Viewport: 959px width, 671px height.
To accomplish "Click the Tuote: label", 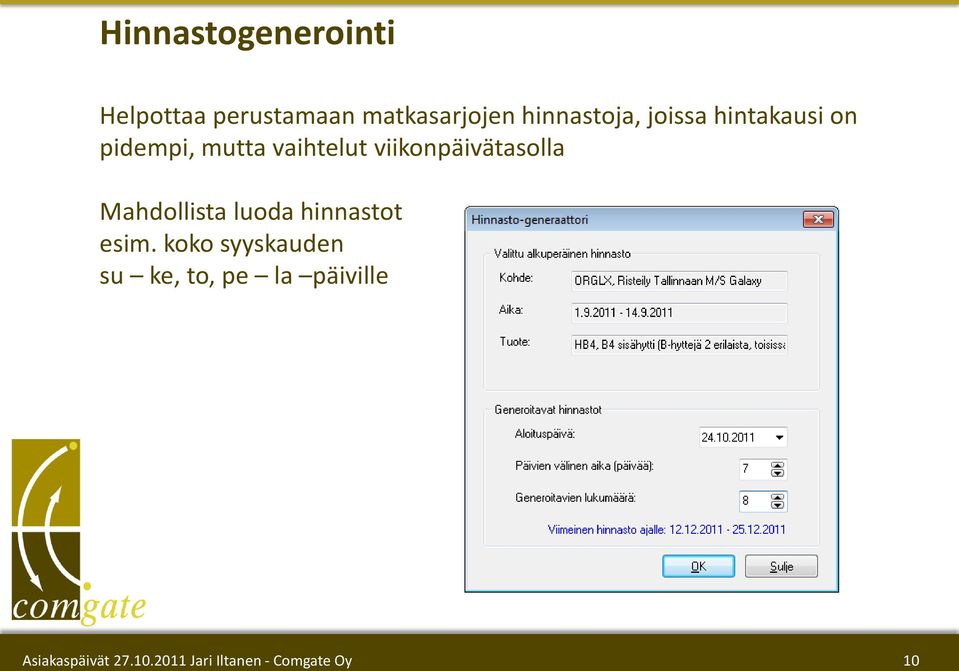I will coord(515,341).
